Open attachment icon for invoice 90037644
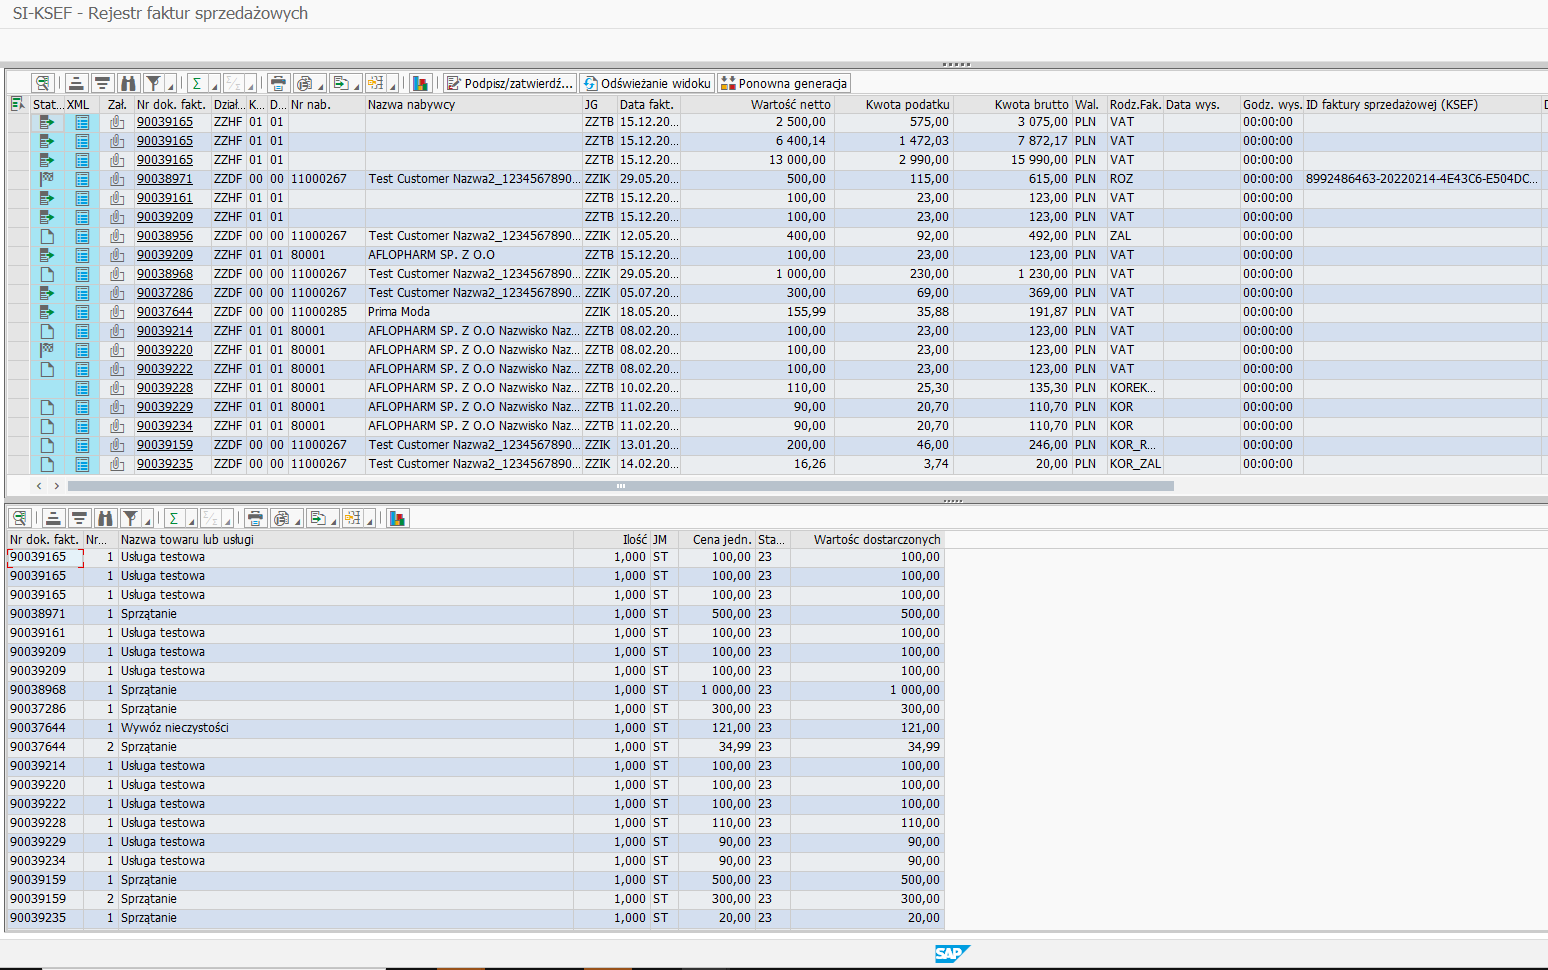Screen dimensions: 1548x970 pos(117,312)
